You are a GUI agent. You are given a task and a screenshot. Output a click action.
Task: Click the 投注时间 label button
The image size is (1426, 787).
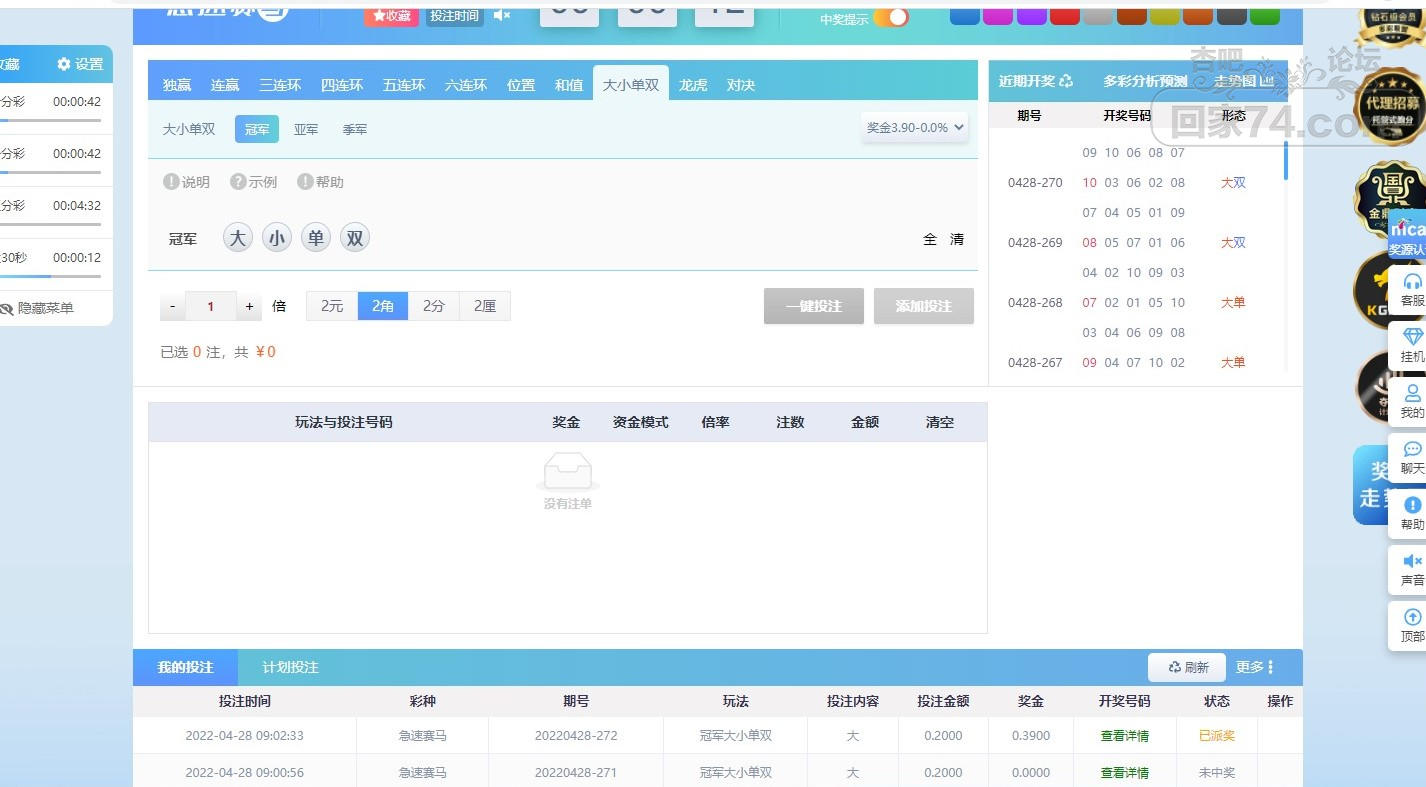tap(455, 15)
